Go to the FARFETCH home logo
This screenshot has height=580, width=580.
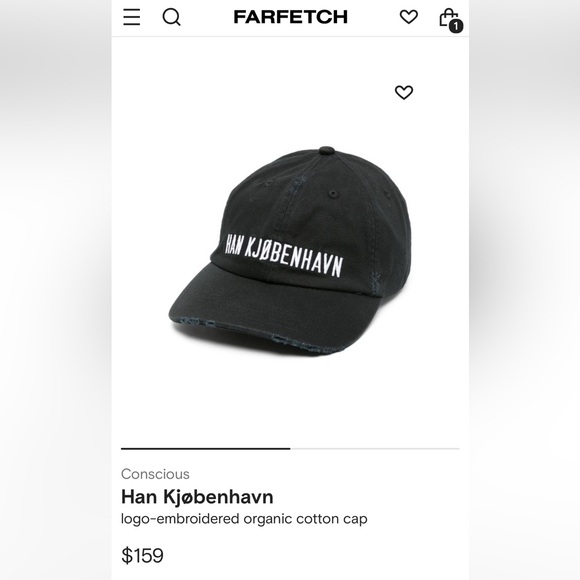290,17
